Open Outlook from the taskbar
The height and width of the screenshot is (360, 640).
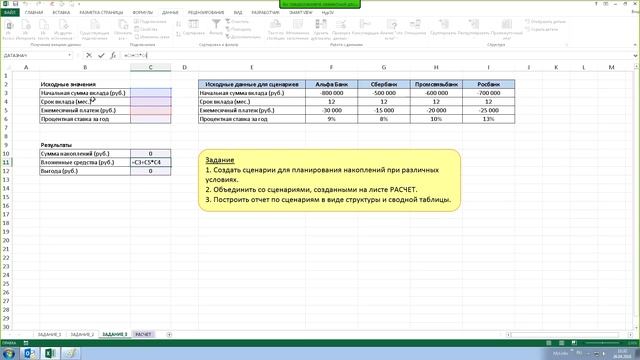coord(29,353)
